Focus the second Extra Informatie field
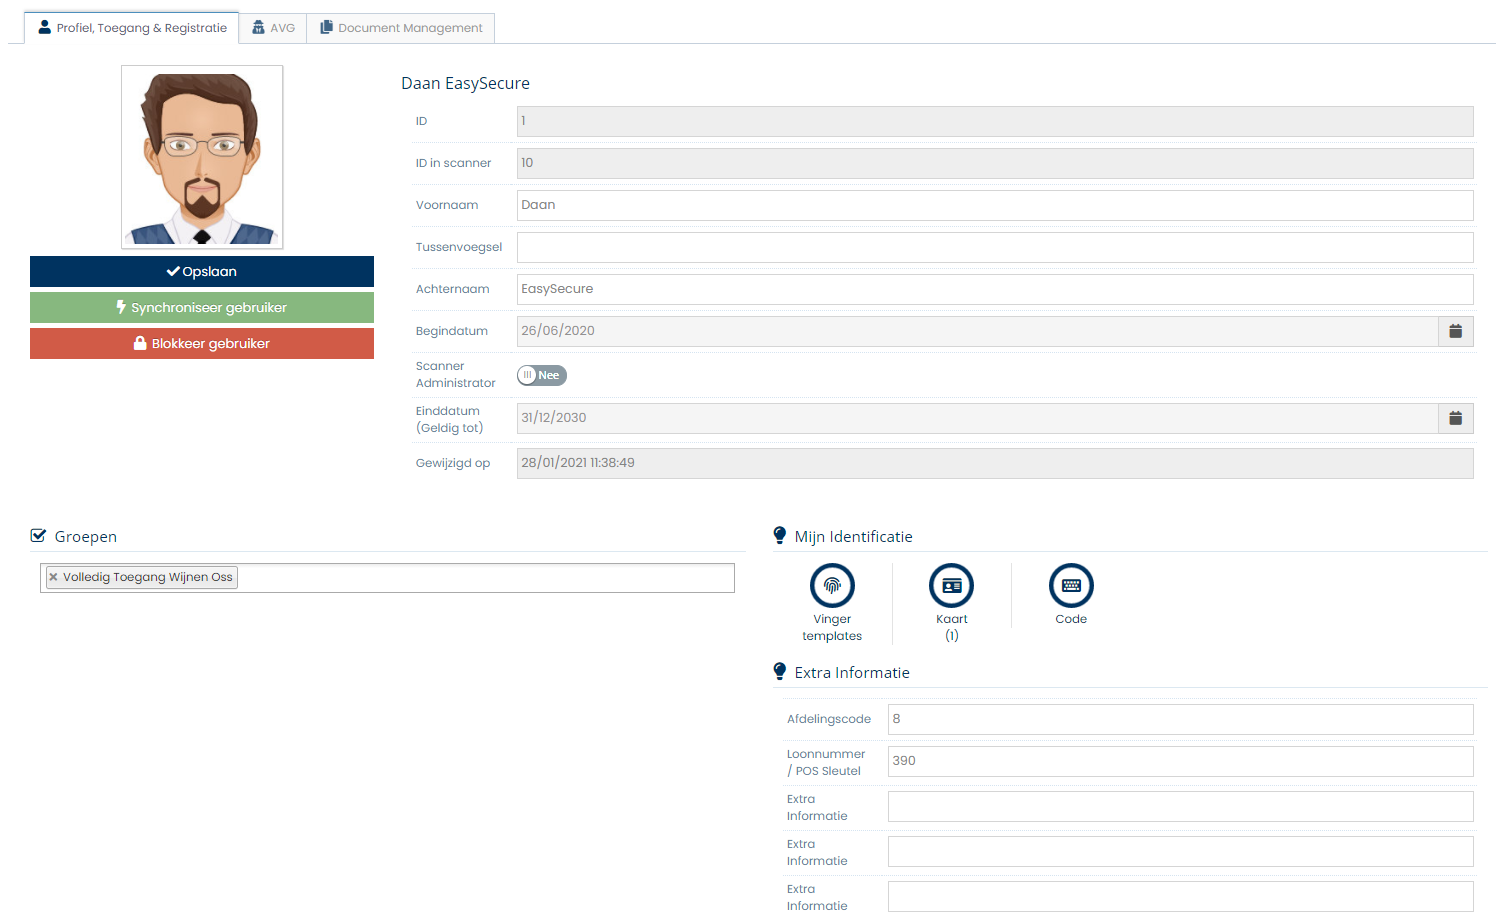Viewport: 1496px width, 920px height. point(1180,851)
